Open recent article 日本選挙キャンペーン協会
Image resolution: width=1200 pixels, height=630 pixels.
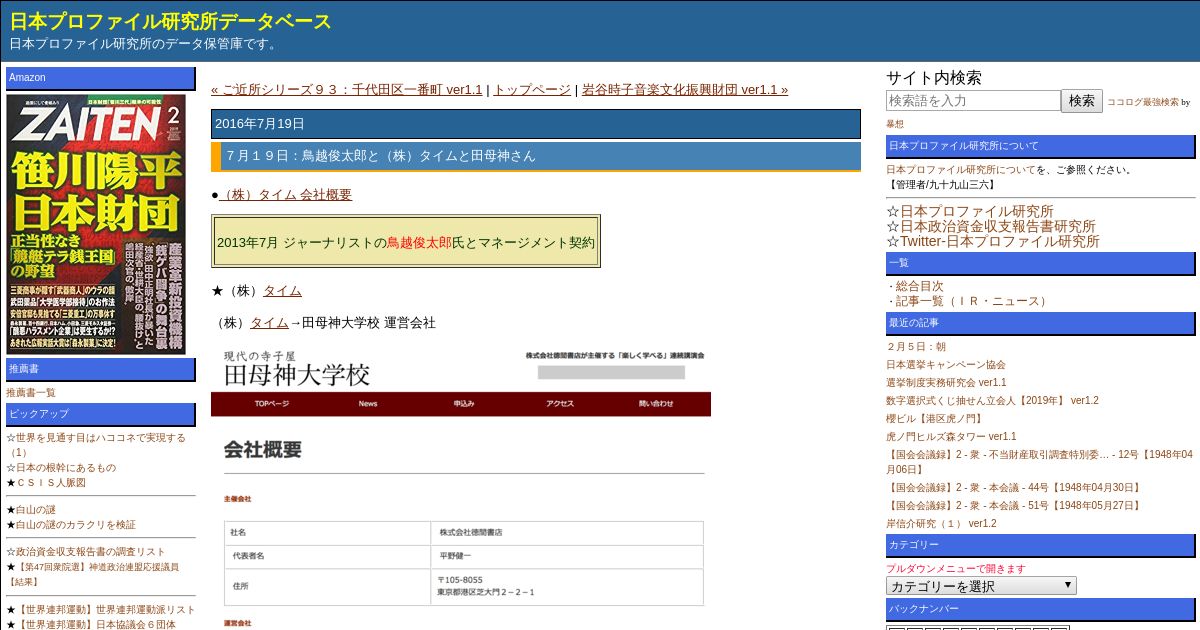click(946, 365)
